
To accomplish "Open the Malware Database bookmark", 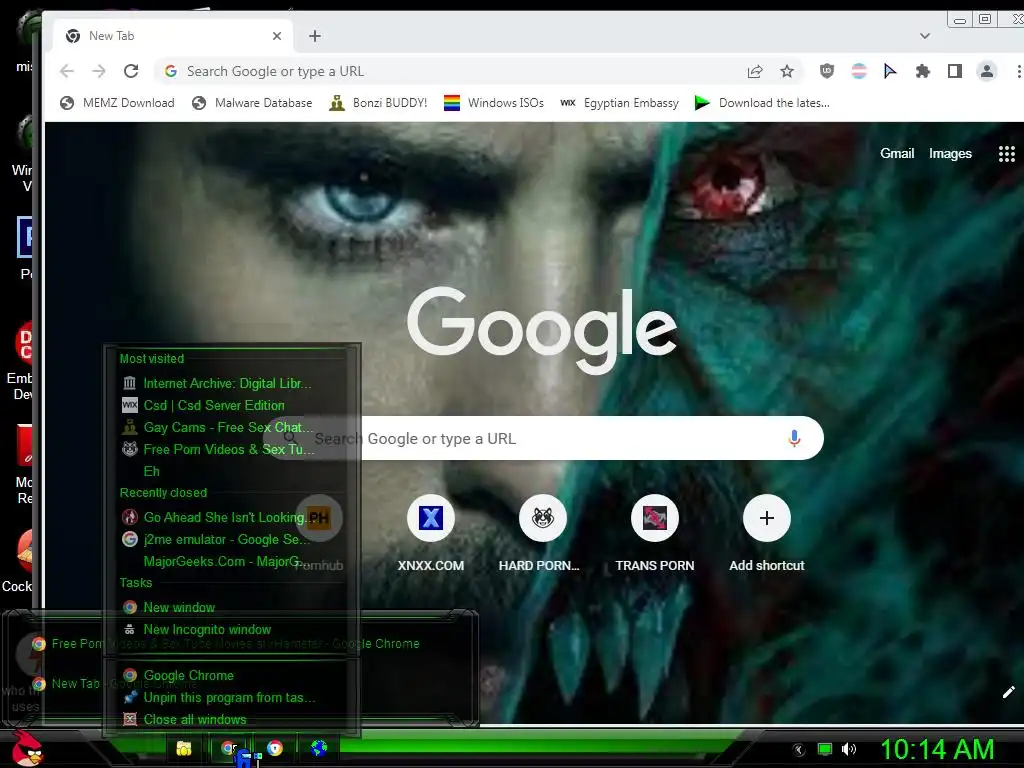I will point(252,103).
